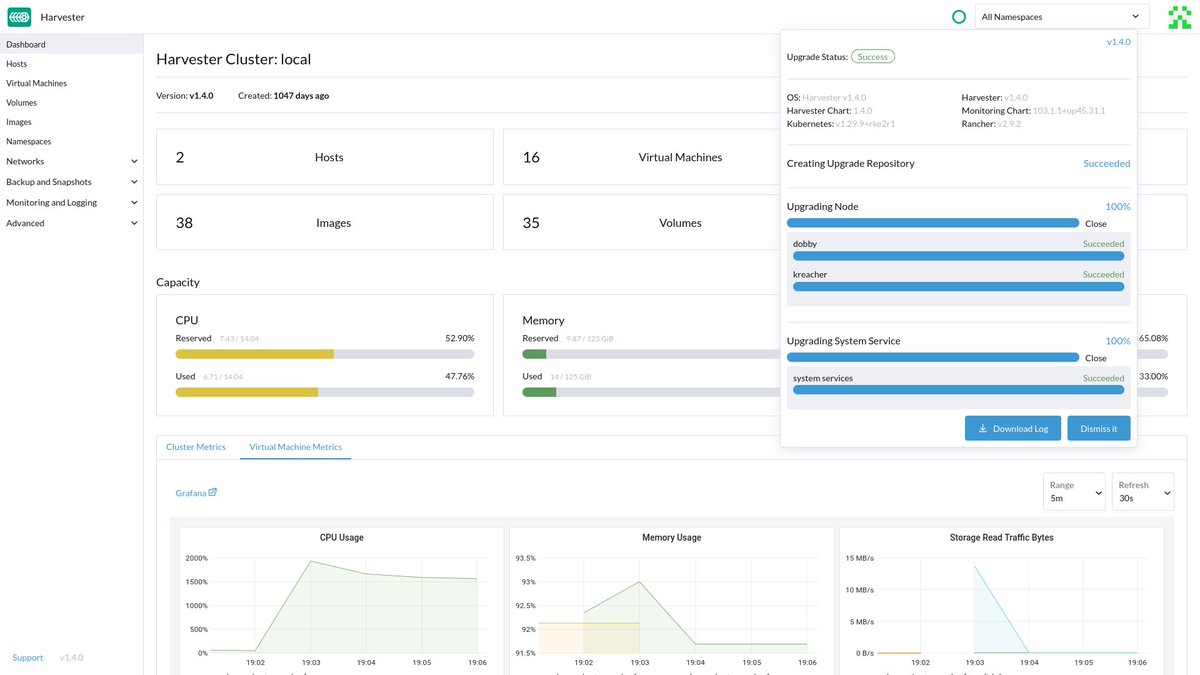1200x675 pixels.
Task: Click the Memory Used progress bar
Action: [651, 392]
